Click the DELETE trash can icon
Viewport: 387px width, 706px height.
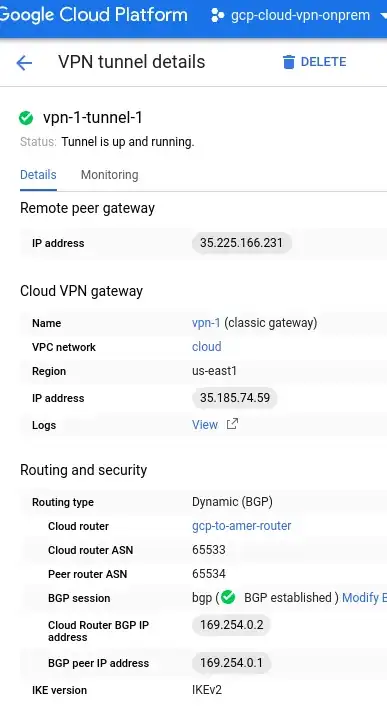[x=288, y=62]
